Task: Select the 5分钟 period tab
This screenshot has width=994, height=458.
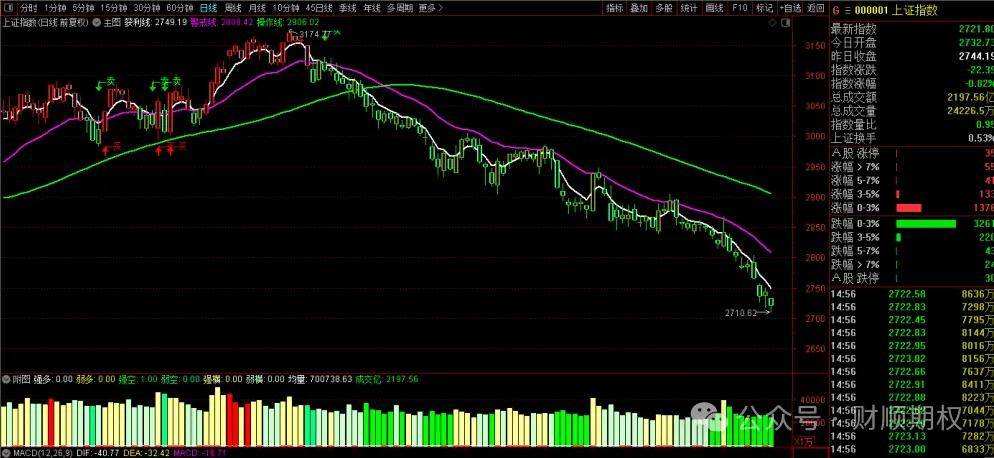Action: coord(82,8)
